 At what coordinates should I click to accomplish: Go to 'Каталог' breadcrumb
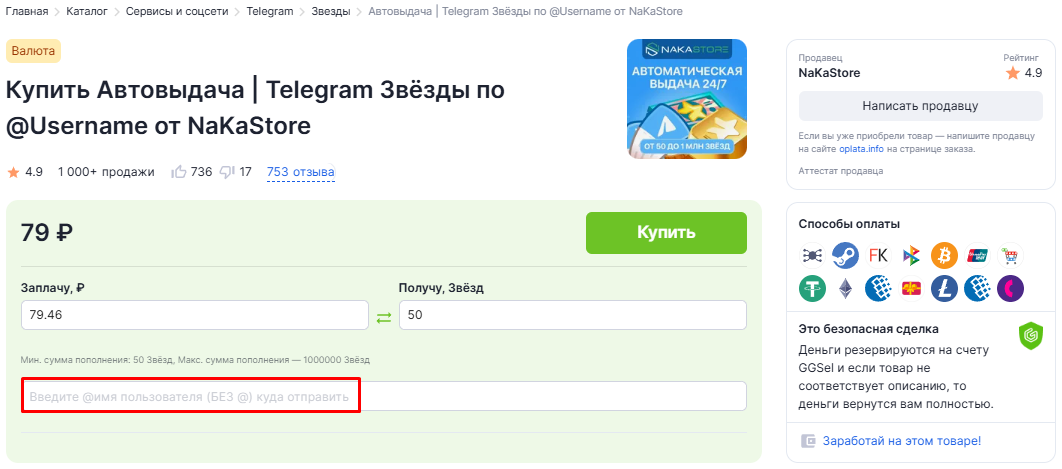click(87, 12)
